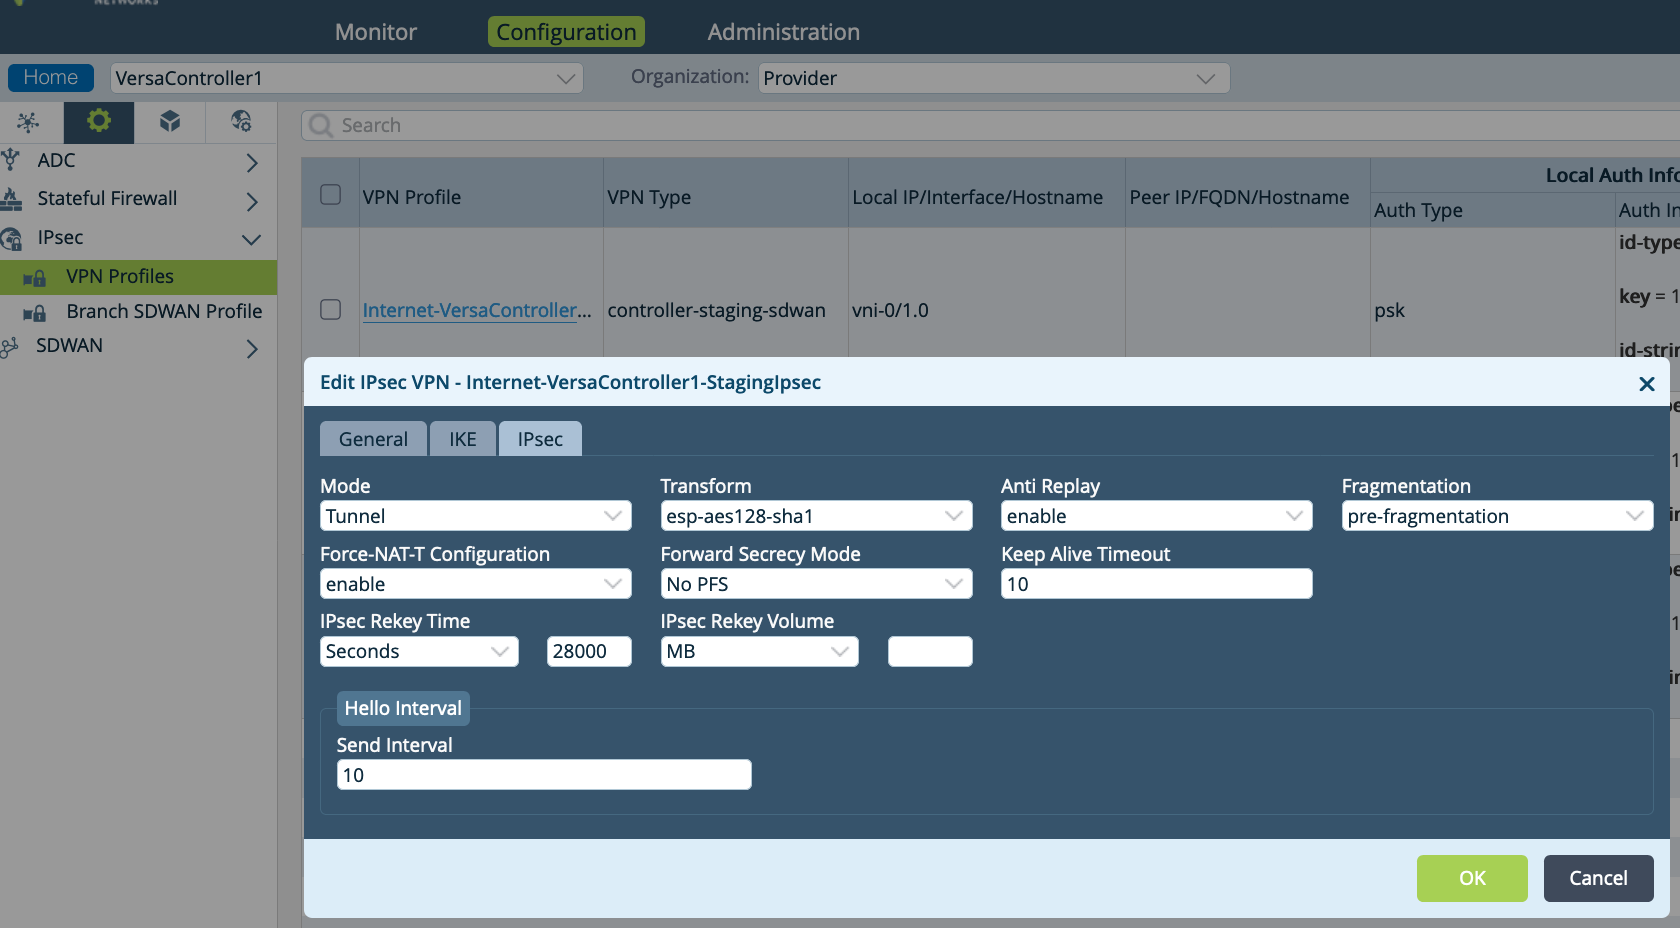Click OK to save IPsec settings
The image size is (1680, 928).
(x=1472, y=878)
